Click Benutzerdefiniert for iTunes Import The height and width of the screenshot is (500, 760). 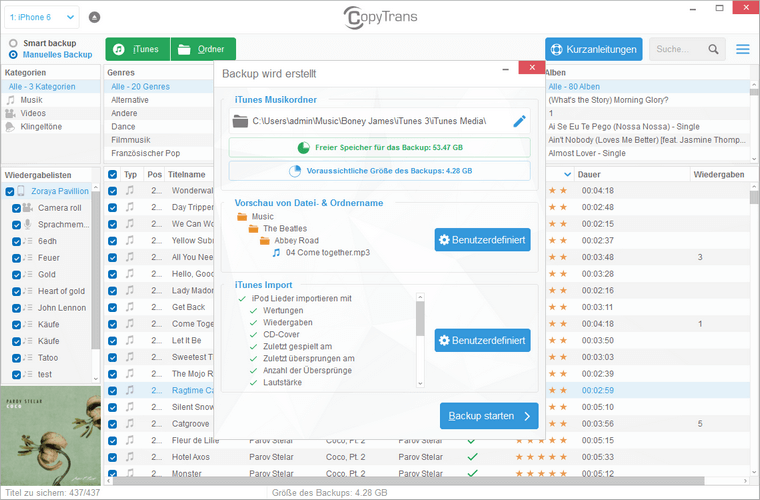pyautogui.click(x=482, y=340)
